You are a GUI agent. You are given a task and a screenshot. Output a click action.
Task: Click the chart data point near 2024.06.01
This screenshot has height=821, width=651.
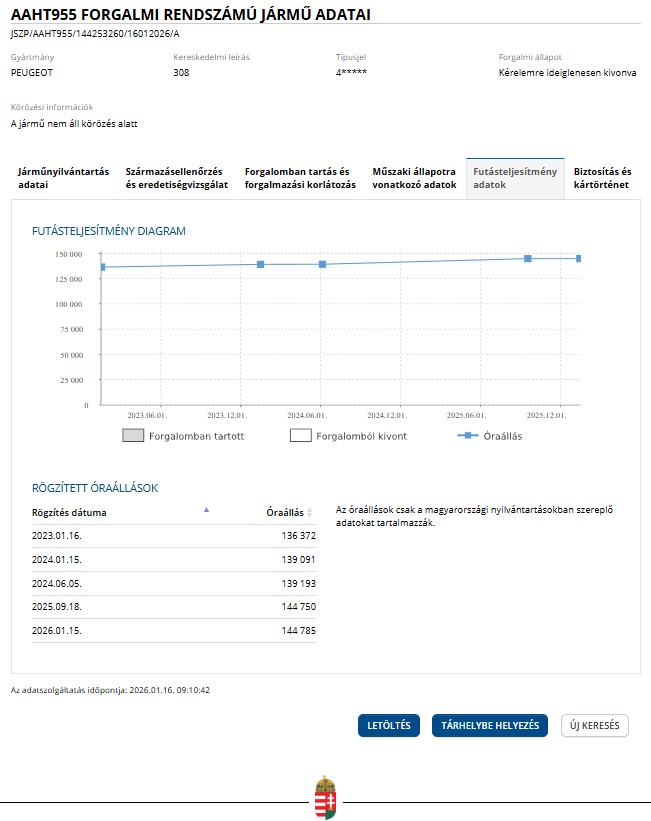[323, 264]
